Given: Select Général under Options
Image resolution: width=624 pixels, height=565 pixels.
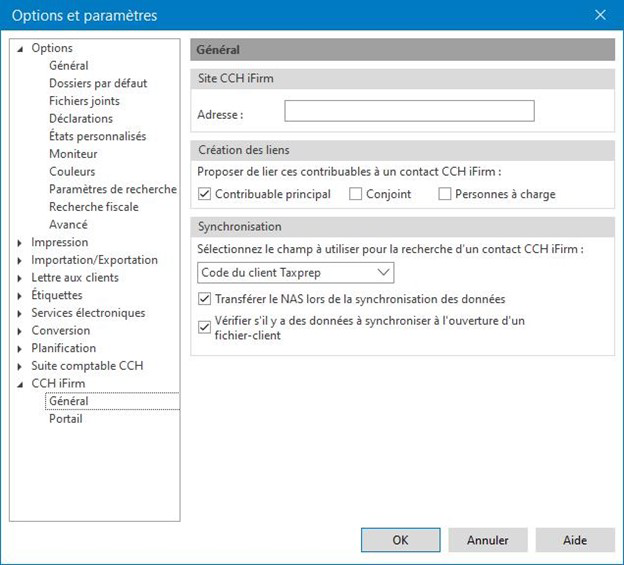Looking at the screenshot, I should (x=68, y=65).
